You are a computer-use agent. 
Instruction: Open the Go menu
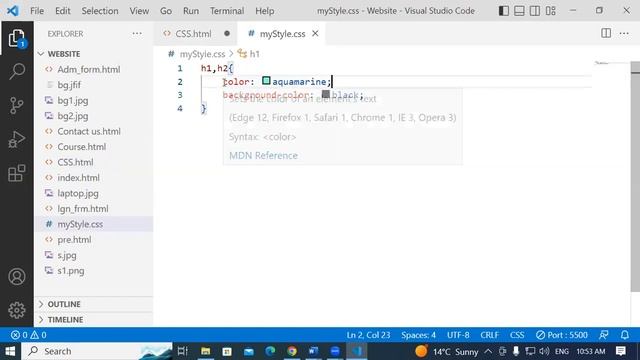click(166, 11)
